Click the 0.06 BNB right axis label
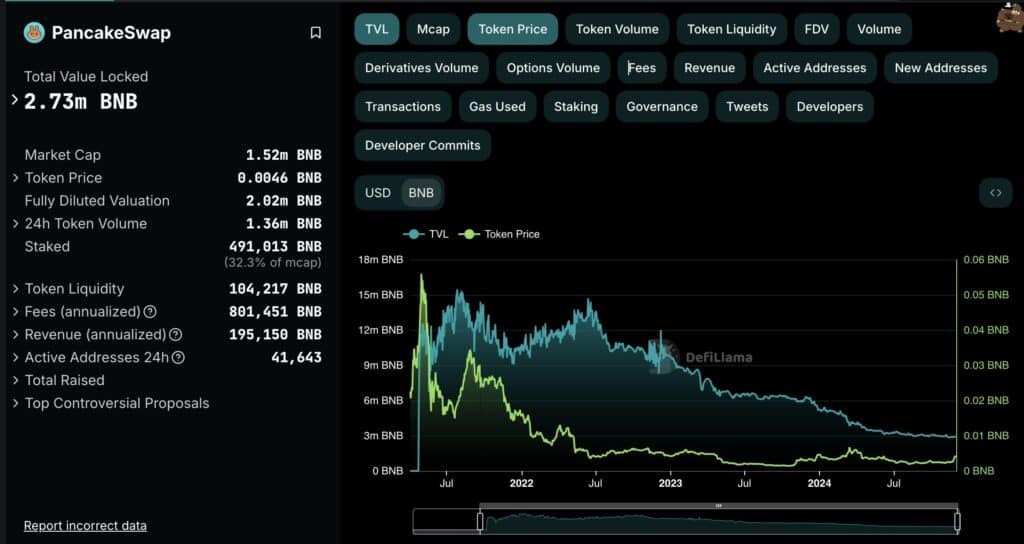The width and height of the screenshot is (1024, 544). tap(986, 260)
